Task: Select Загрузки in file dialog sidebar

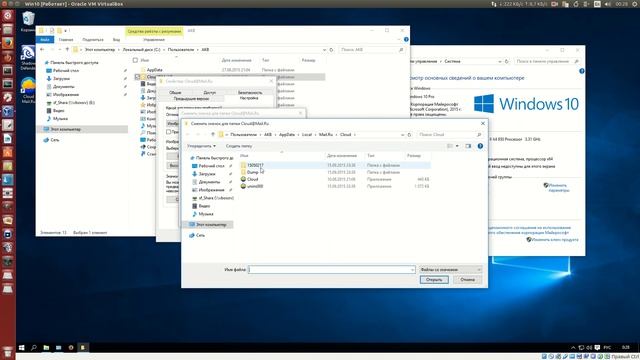Action: (207, 174)
